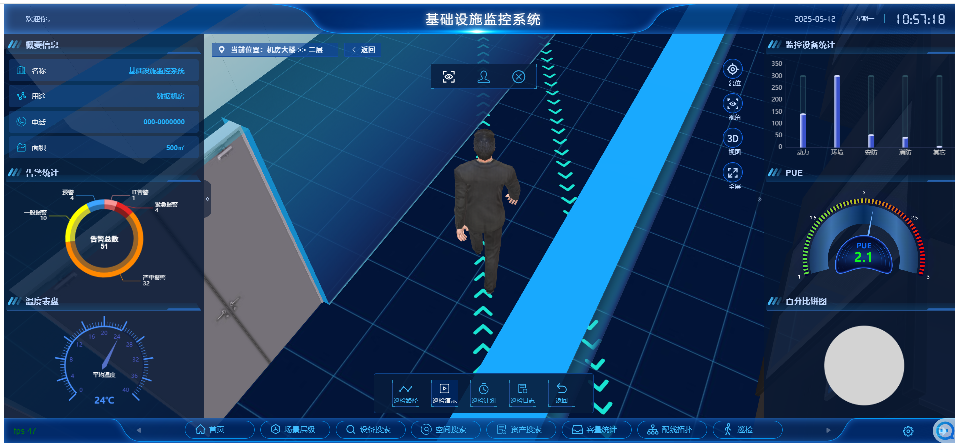
Task: Click the first bar in the device statistics chart
Action: point(803,130)
